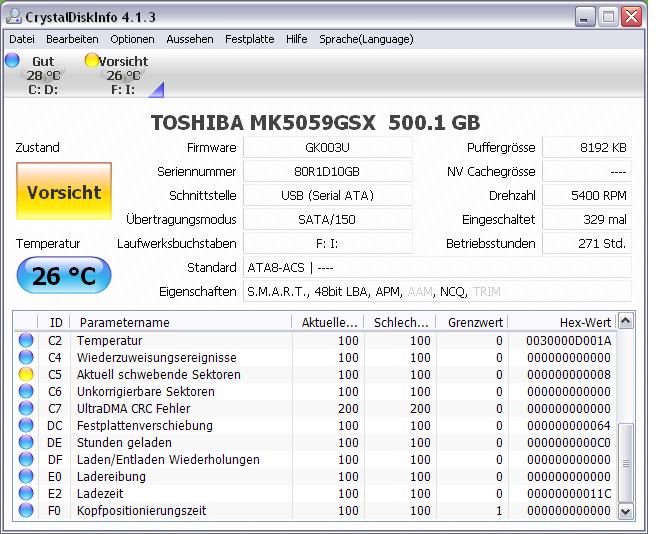
Task: Click blue status orb for C2 Temperatur
Action: pos(26,340)
